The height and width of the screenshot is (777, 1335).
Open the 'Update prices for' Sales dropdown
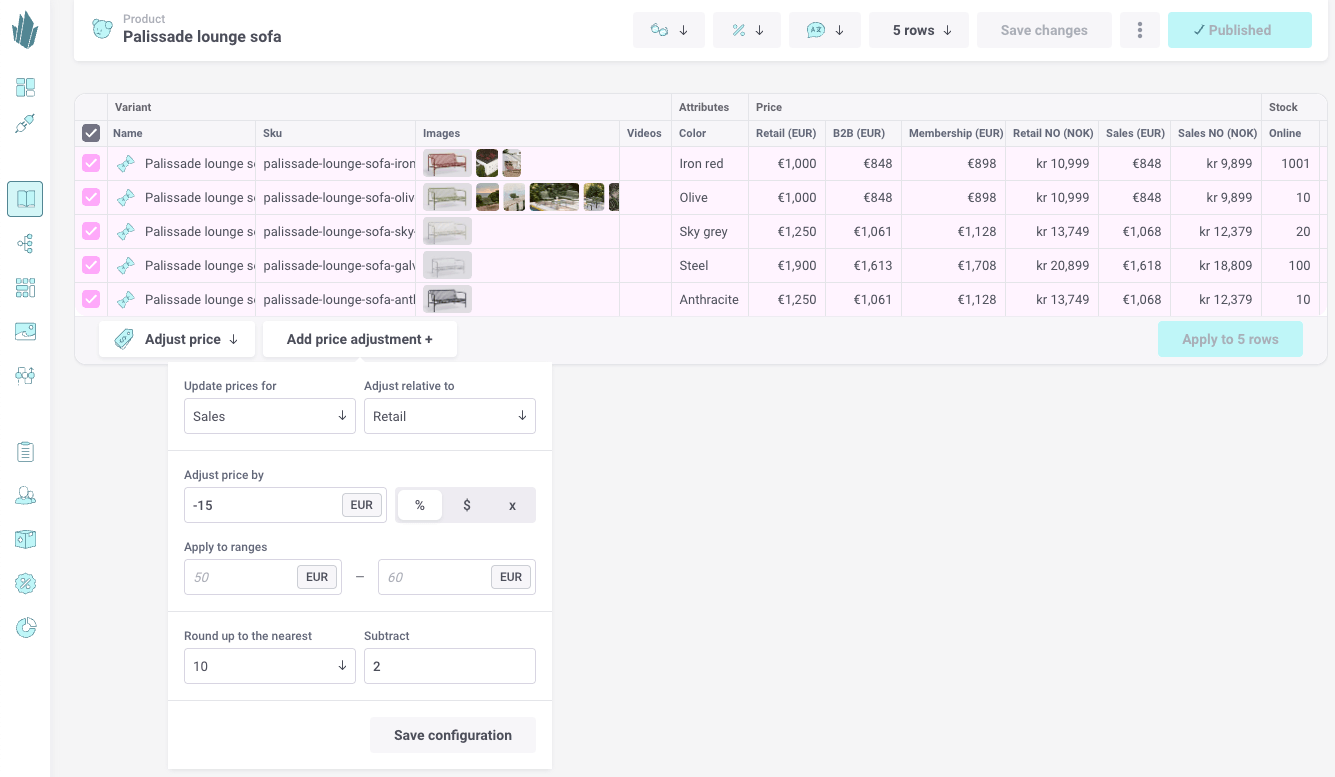(x=269, y=416)
